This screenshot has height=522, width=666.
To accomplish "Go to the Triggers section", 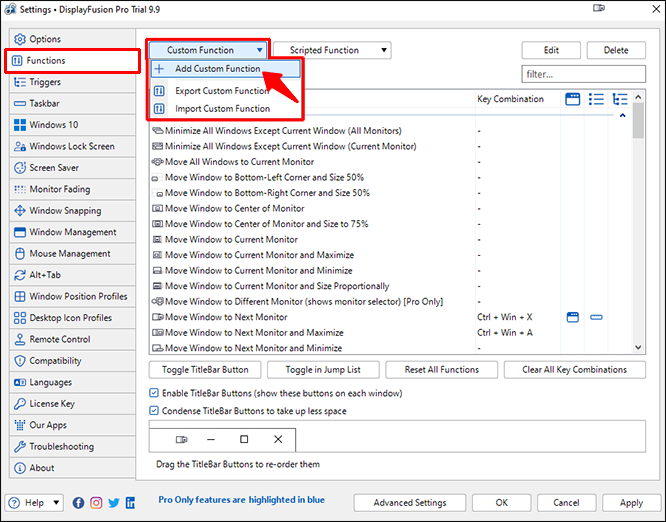I will (x=72, y=82).
